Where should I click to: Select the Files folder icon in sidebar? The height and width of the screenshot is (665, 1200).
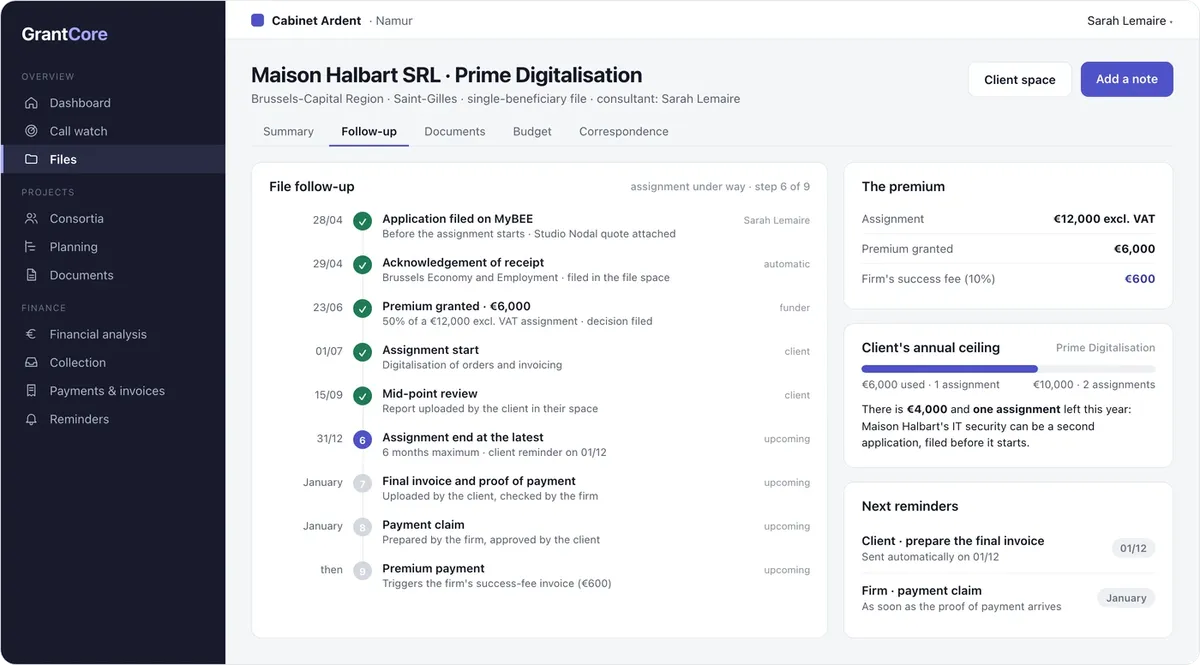[x=31, y=159]
